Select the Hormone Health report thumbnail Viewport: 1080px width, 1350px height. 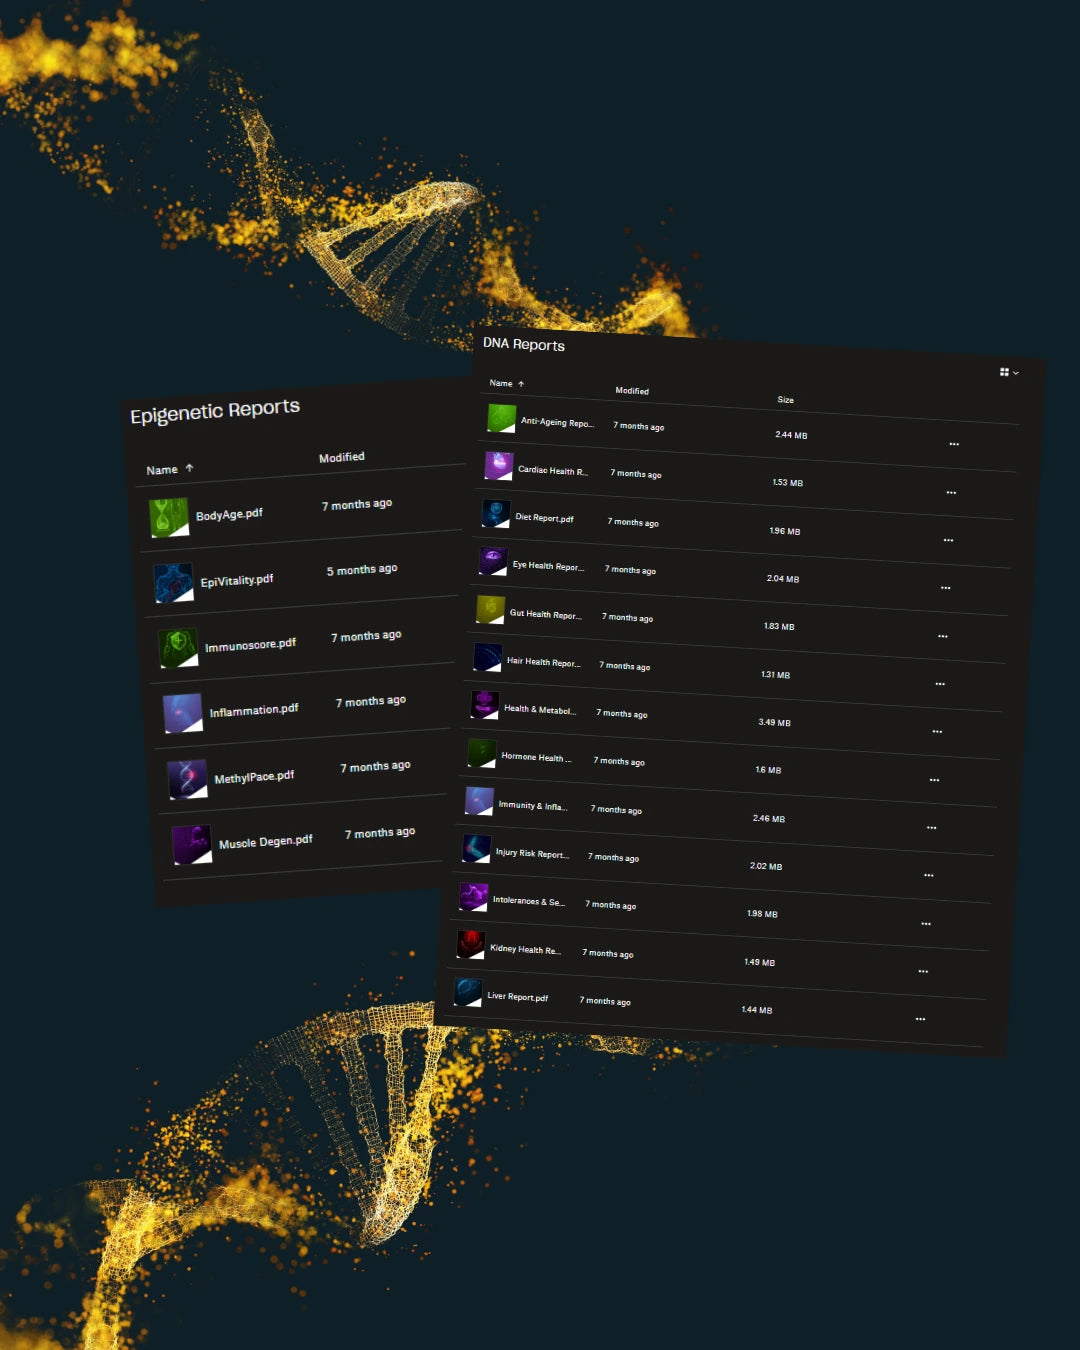pos(482,753)
